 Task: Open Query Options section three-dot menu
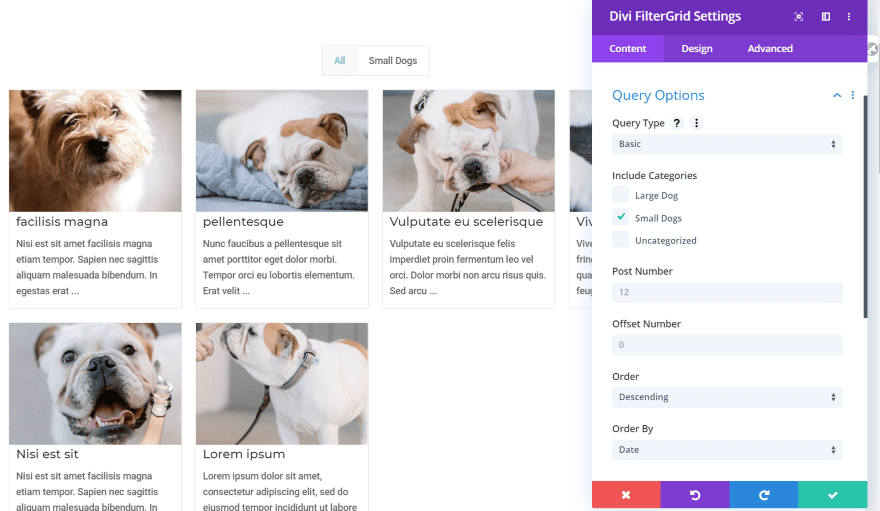[852, 95]
